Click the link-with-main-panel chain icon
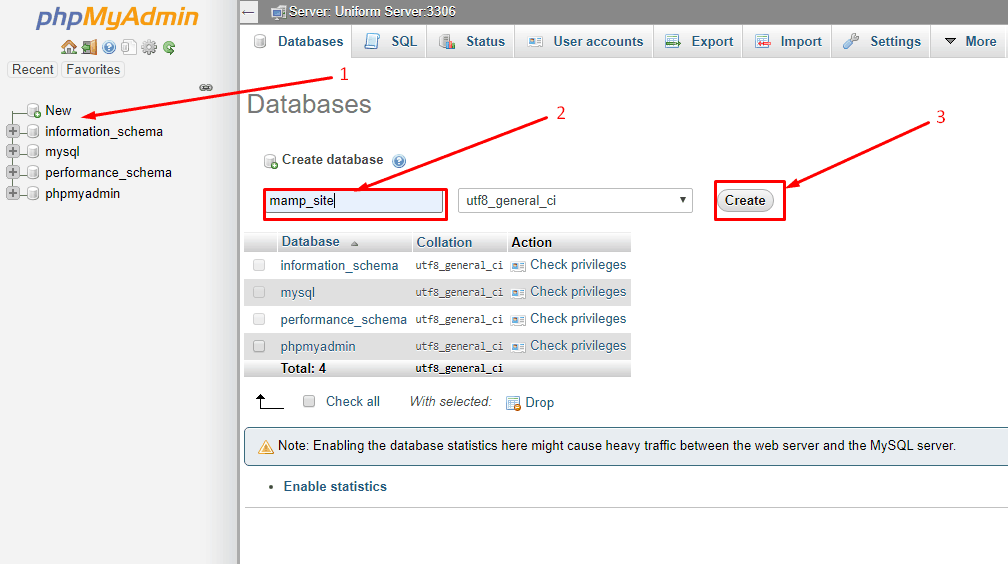The height and width of the screenshot is (564, 1008). click(206, 87)
